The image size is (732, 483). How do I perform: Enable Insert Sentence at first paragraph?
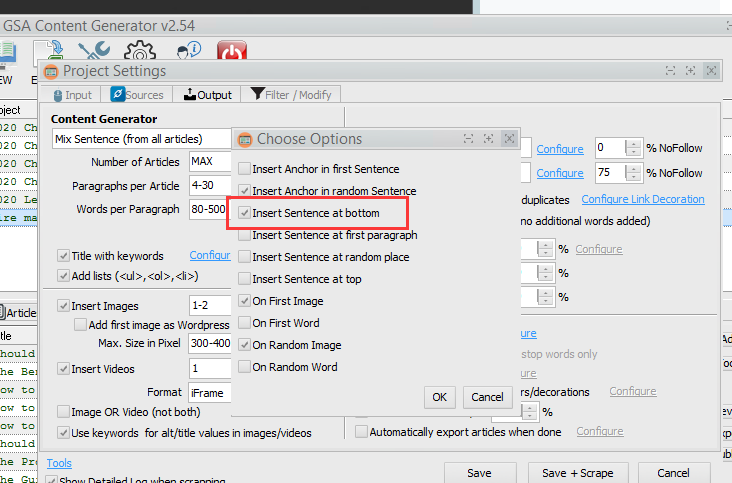[244, 235]
